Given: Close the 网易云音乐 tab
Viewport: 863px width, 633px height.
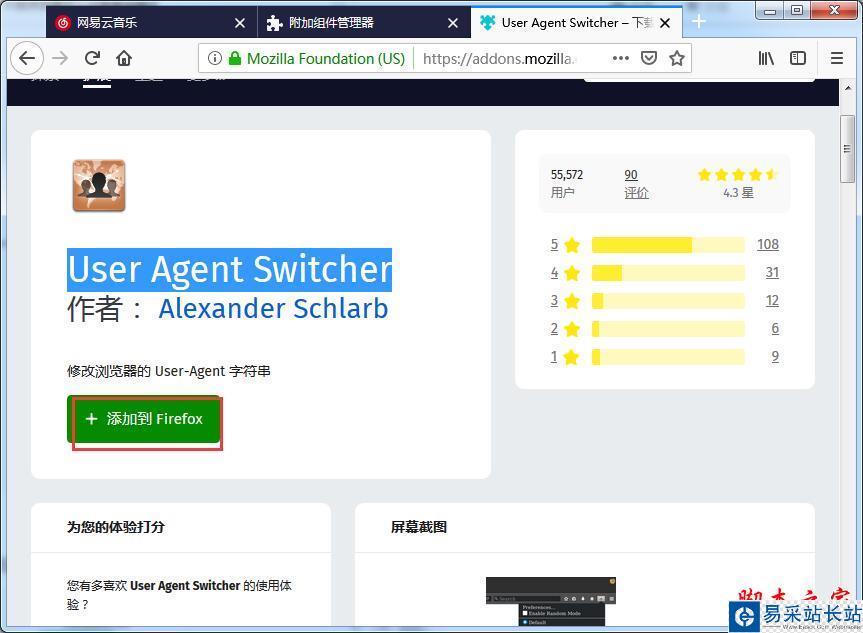Looking at the screenshot, I should coord(240,23).
